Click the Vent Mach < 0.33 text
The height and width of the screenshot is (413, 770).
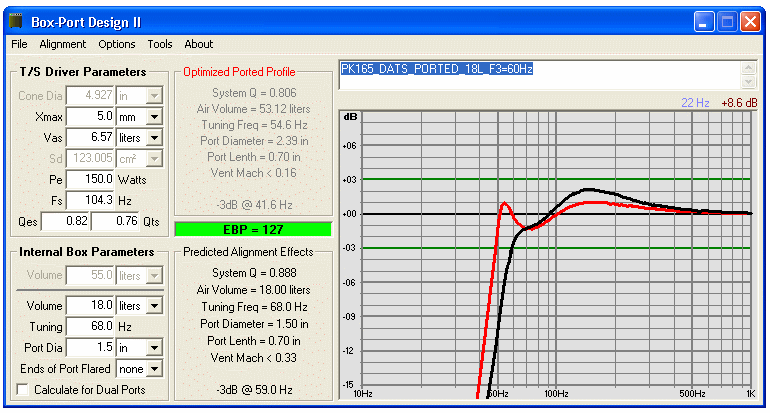253,358
